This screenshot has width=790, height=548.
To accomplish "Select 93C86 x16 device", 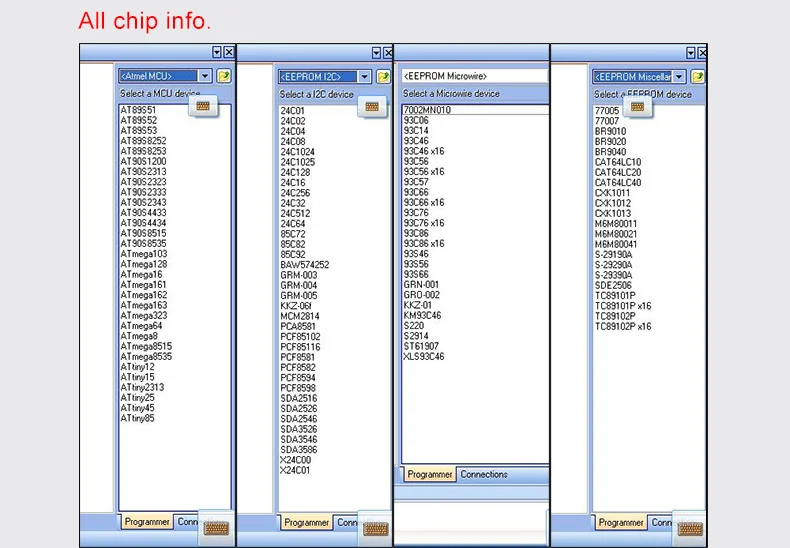I will point(424,243).
